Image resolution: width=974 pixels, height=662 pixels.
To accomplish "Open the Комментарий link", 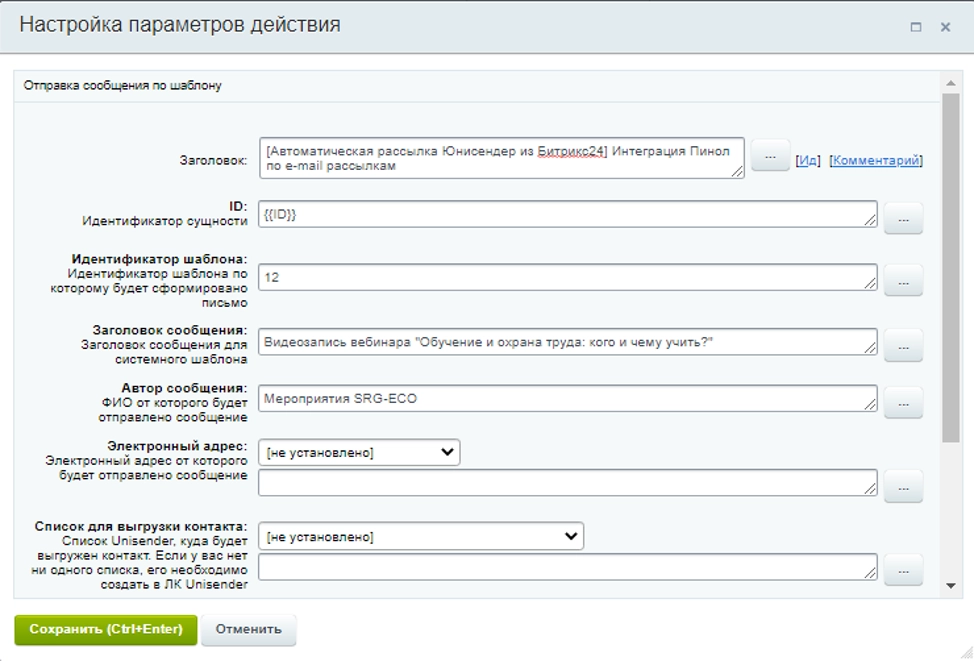I will (x=876, y=160).
